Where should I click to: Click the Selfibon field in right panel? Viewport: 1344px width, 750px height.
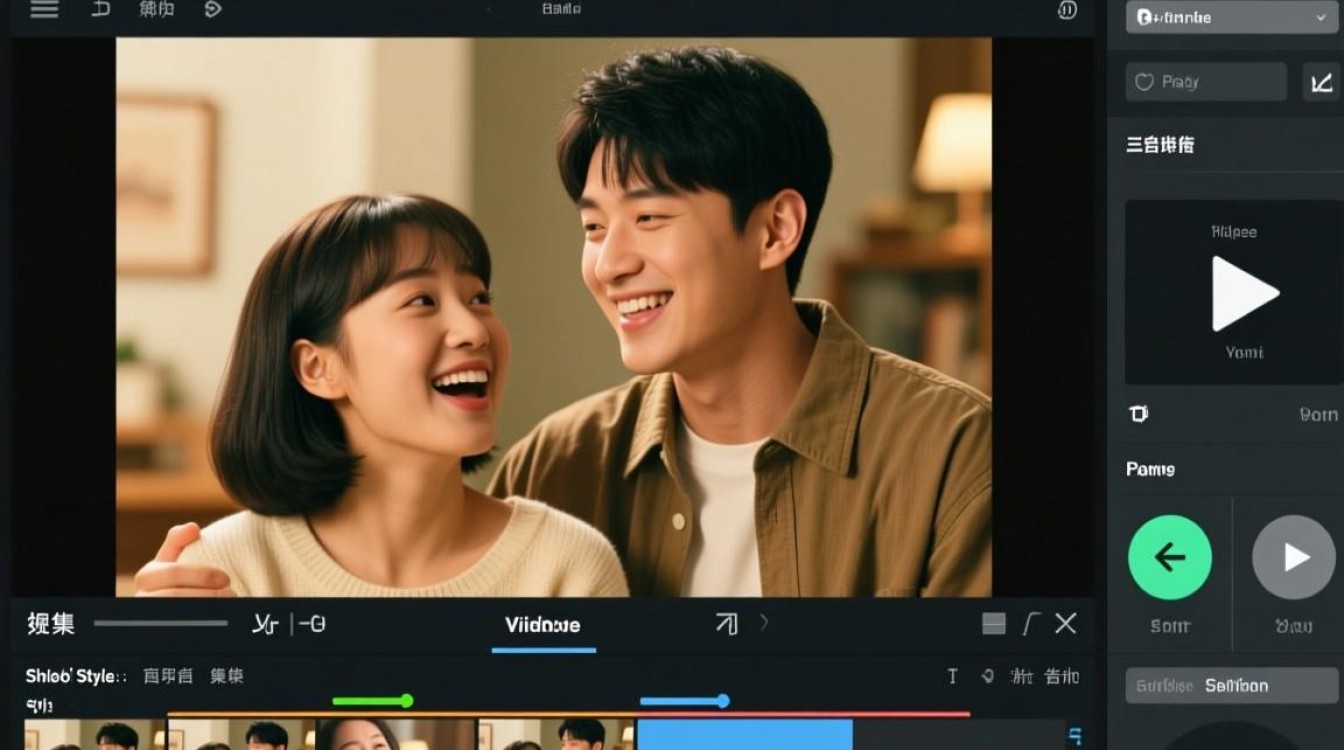coord(1232,686)
